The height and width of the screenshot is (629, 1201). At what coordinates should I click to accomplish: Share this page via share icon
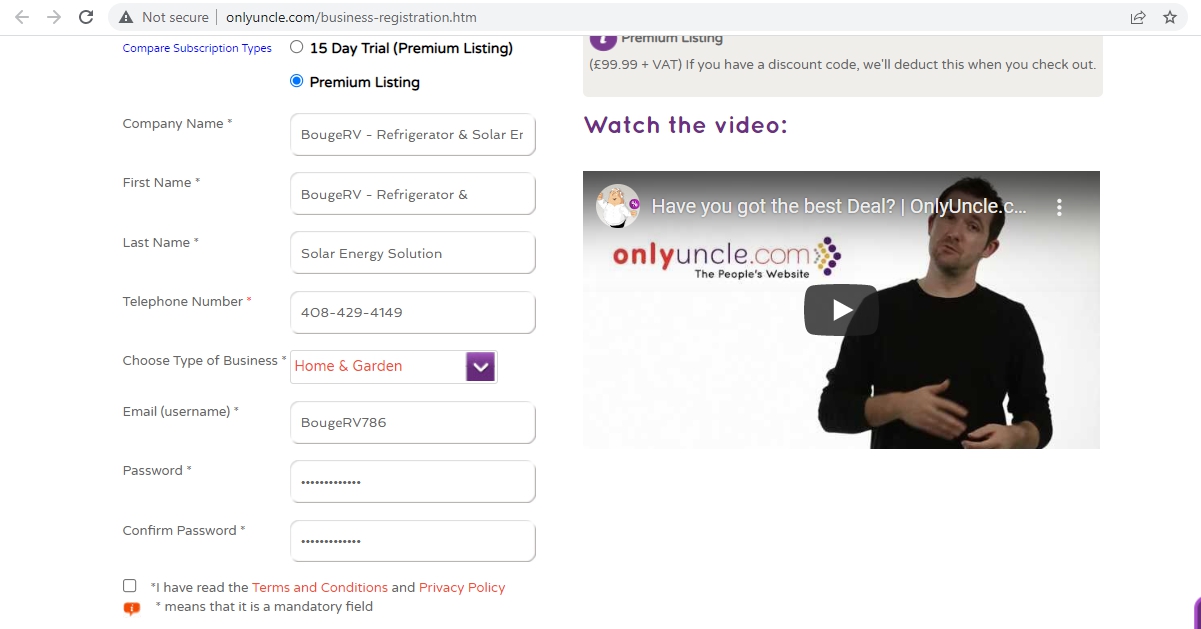coord(1138,17)
